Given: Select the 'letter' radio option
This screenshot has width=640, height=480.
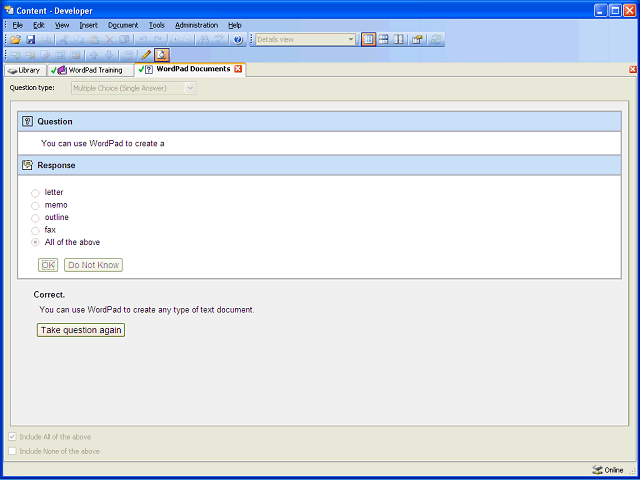Looking at the screenshot, I should click(x=36, y=193).
